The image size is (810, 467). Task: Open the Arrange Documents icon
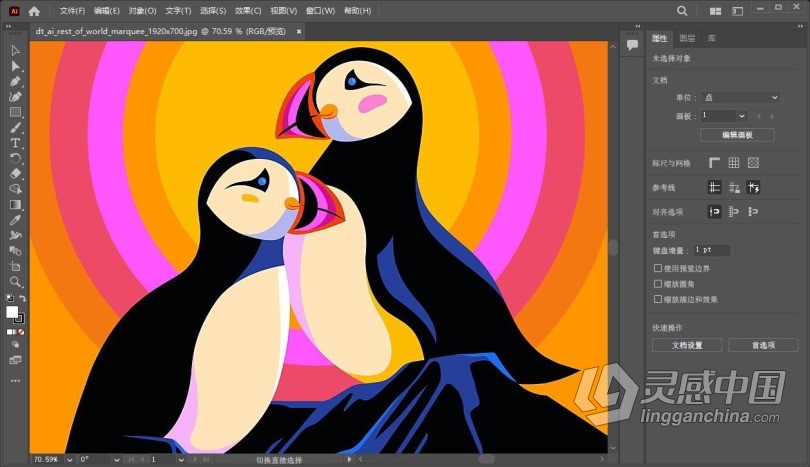715,11
